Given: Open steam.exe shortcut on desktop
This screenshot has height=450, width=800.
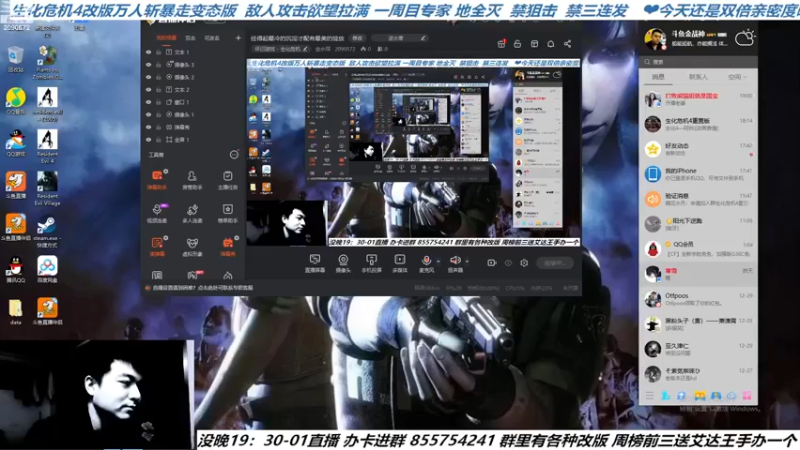Looking at the screenshot, I should pyautogui.click(x=47, y=232).
